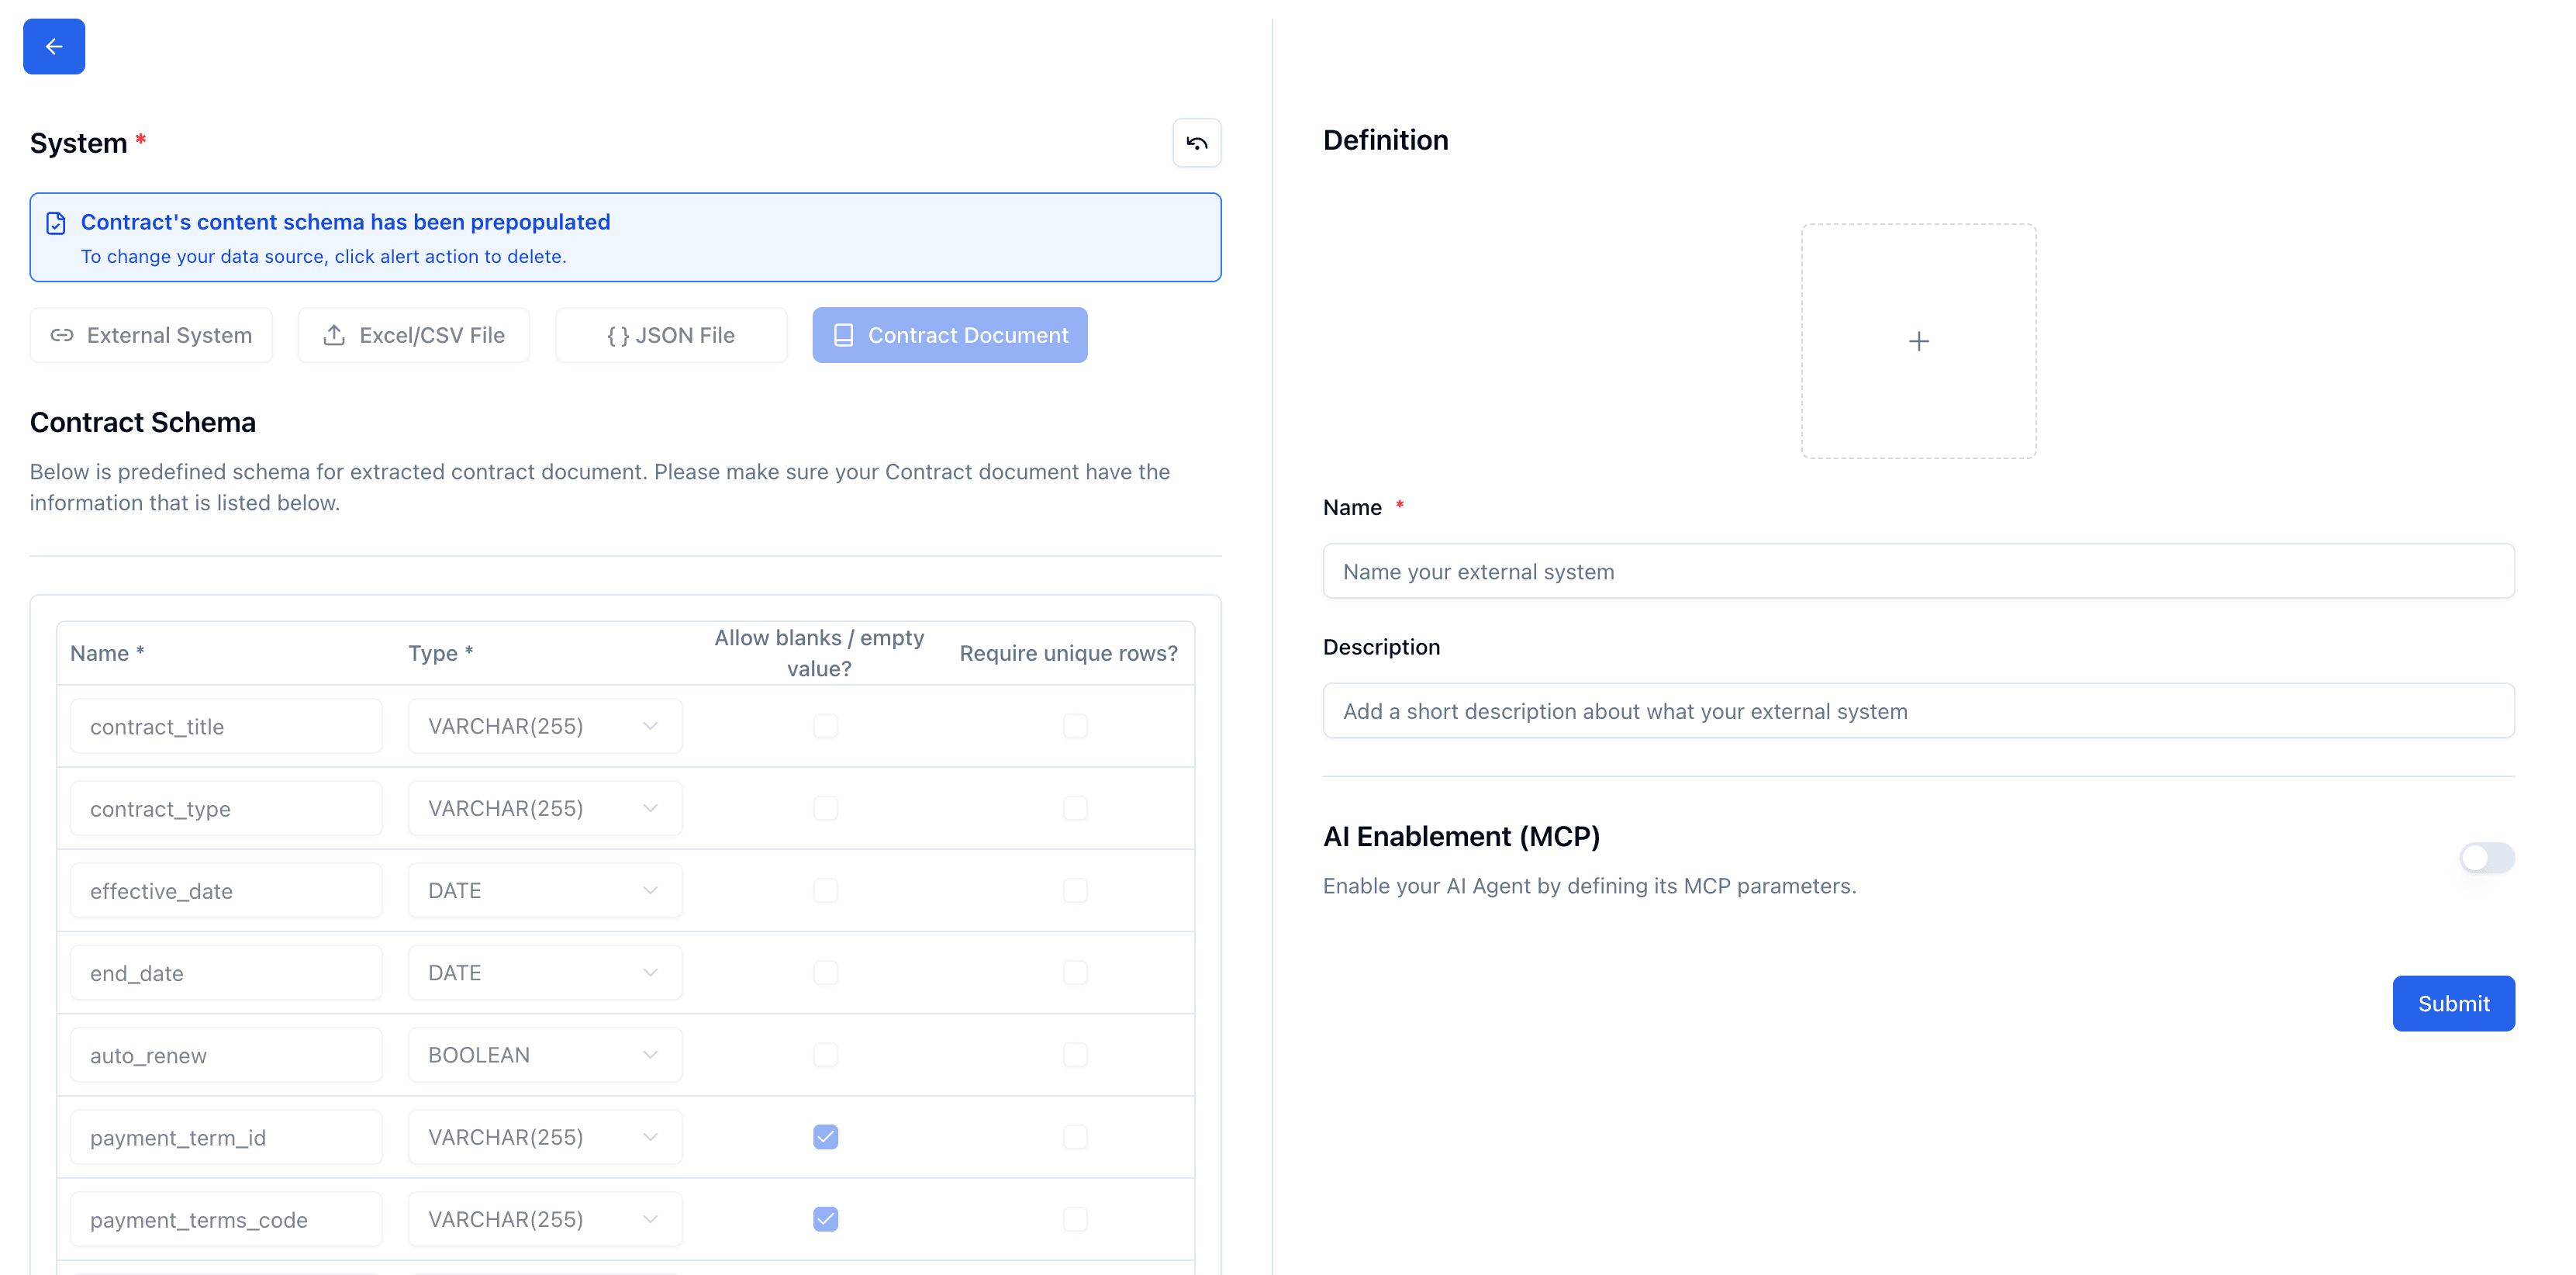Click the upload icon on Excel/CSV File
2576x1275 pixels.
(x=334, y=335)
